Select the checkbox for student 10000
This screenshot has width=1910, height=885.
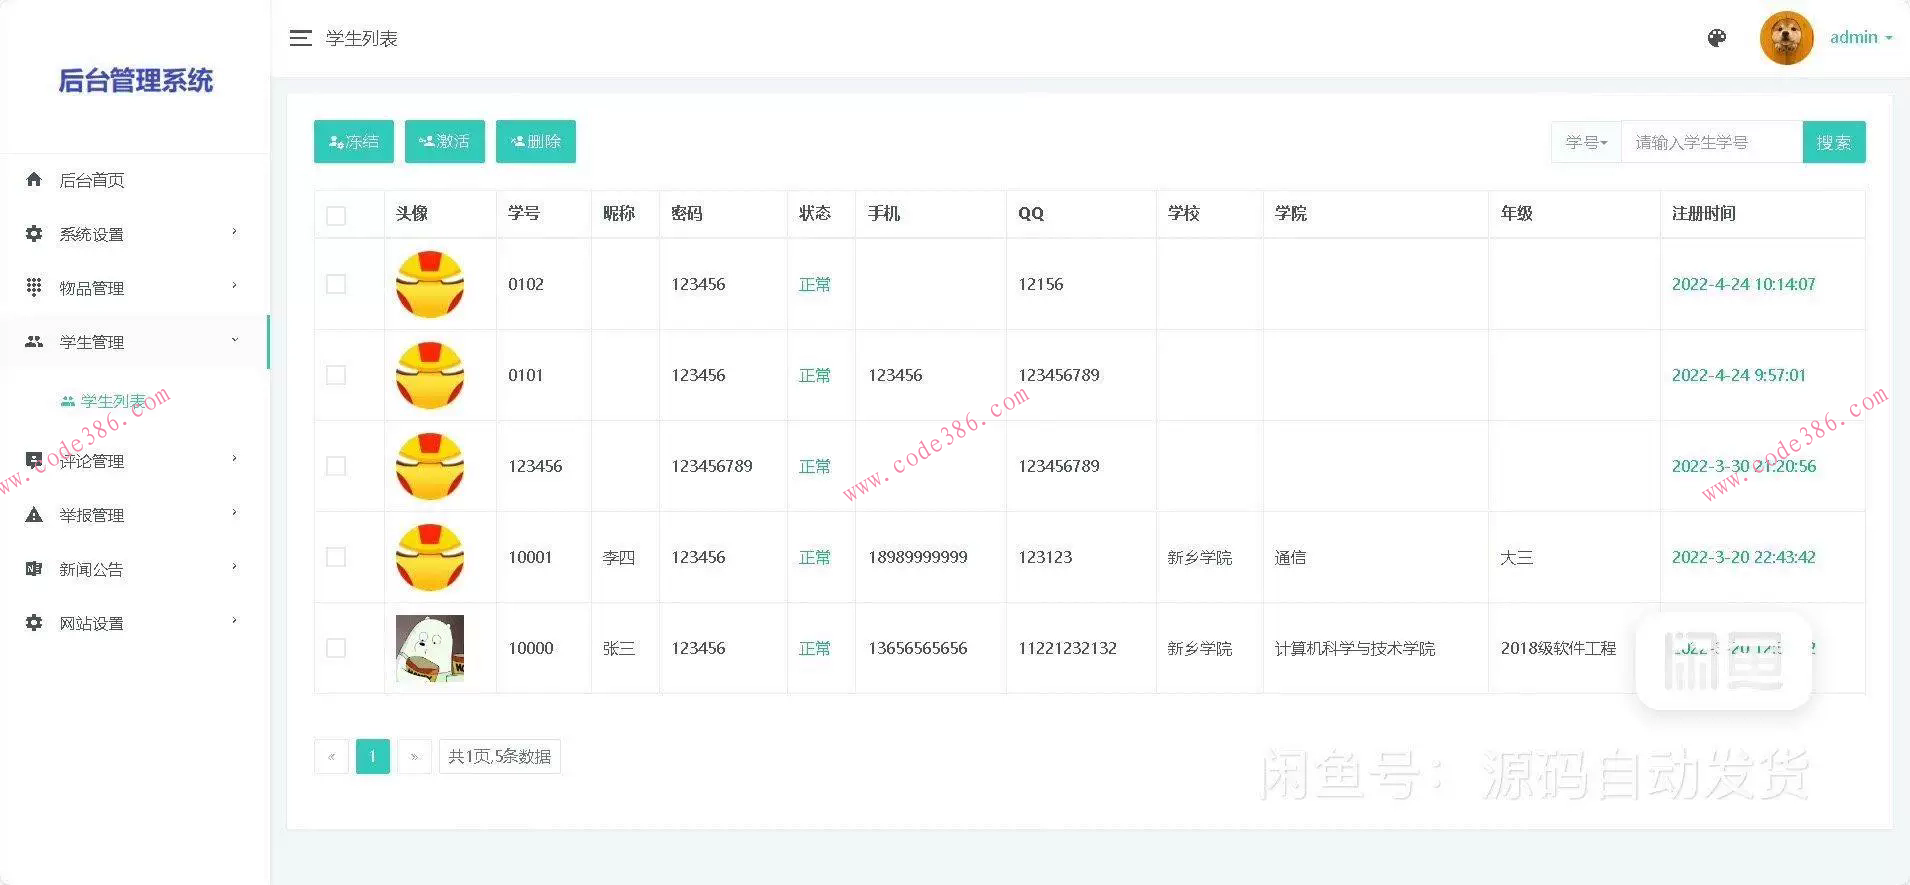336,648
